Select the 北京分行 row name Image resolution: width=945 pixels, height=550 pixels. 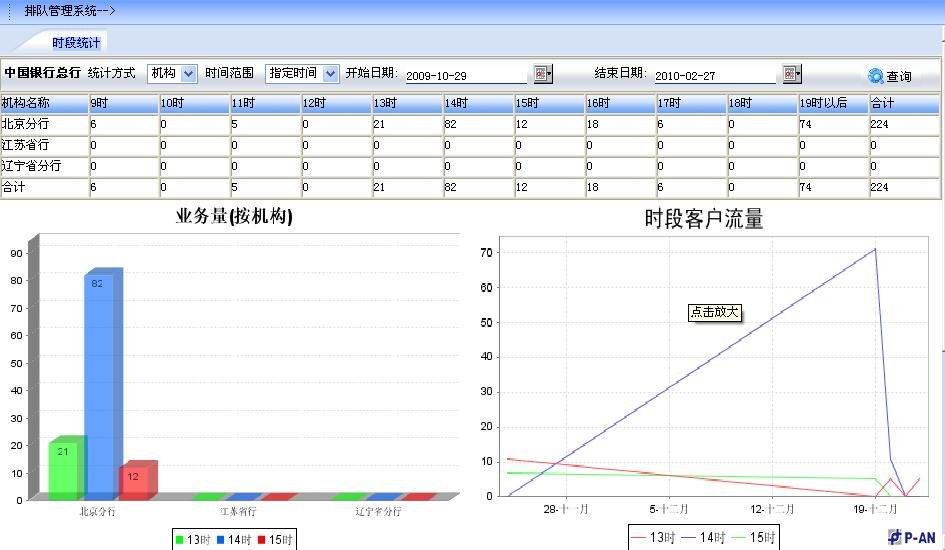(25, 124)
